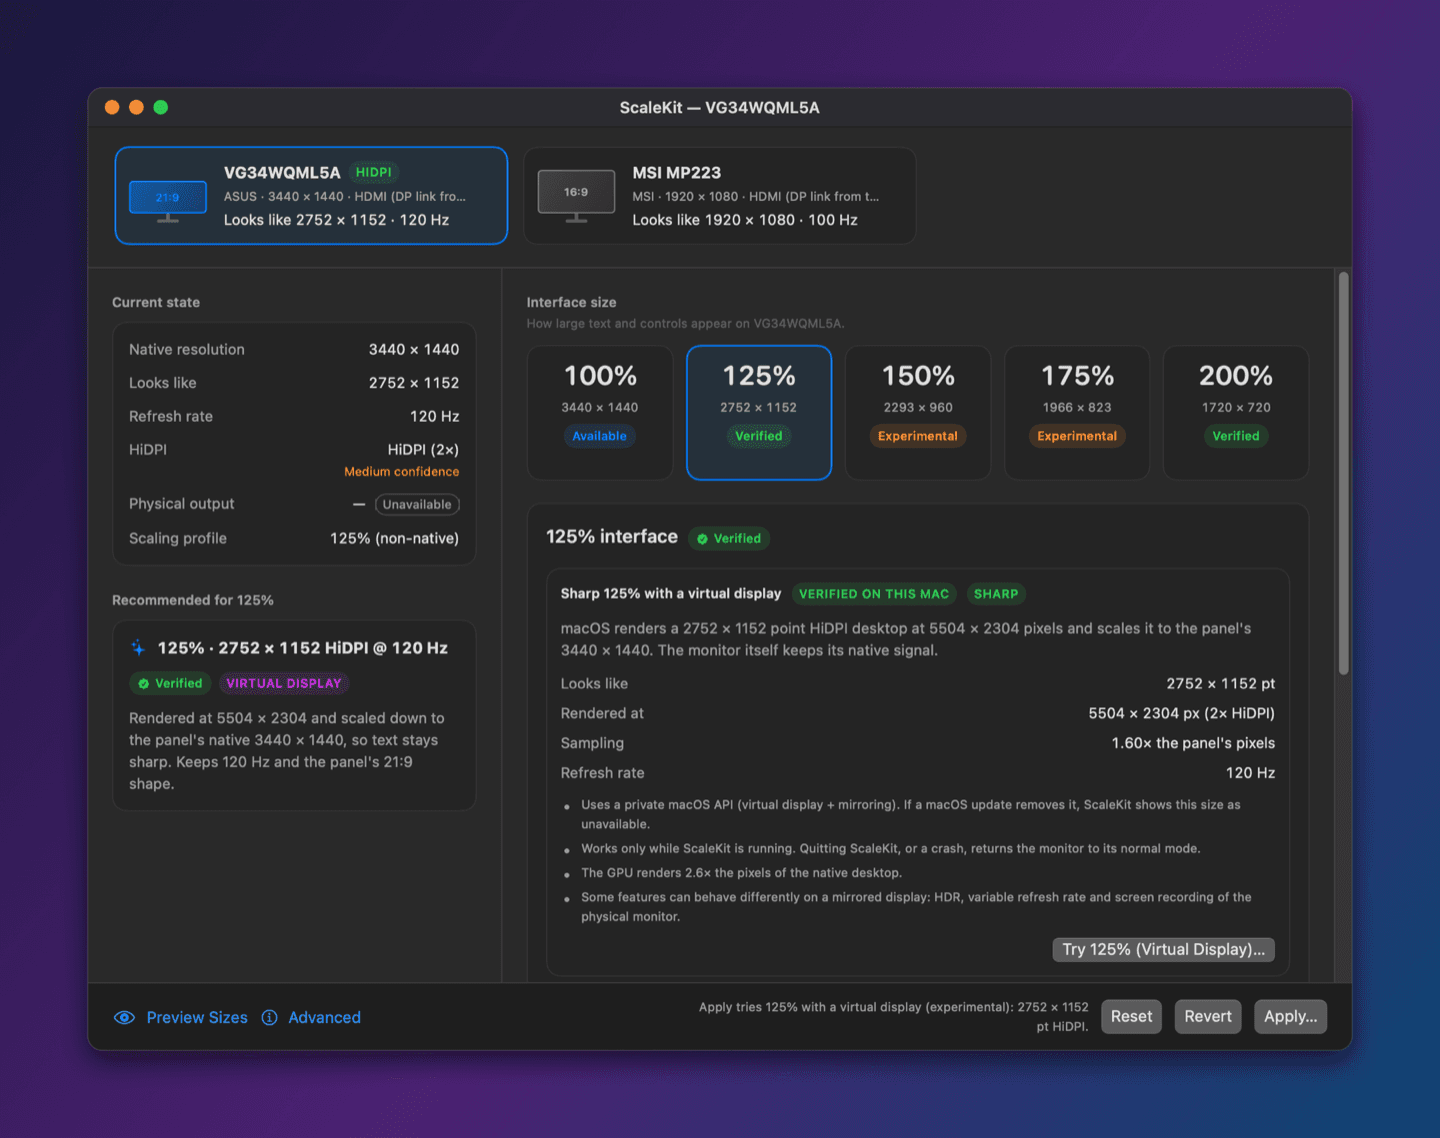This screenshot has width=1440, height=1138.
Task: Click the HiDPI (2×) value
Action: pyautogui.click(x=424, y=450)
